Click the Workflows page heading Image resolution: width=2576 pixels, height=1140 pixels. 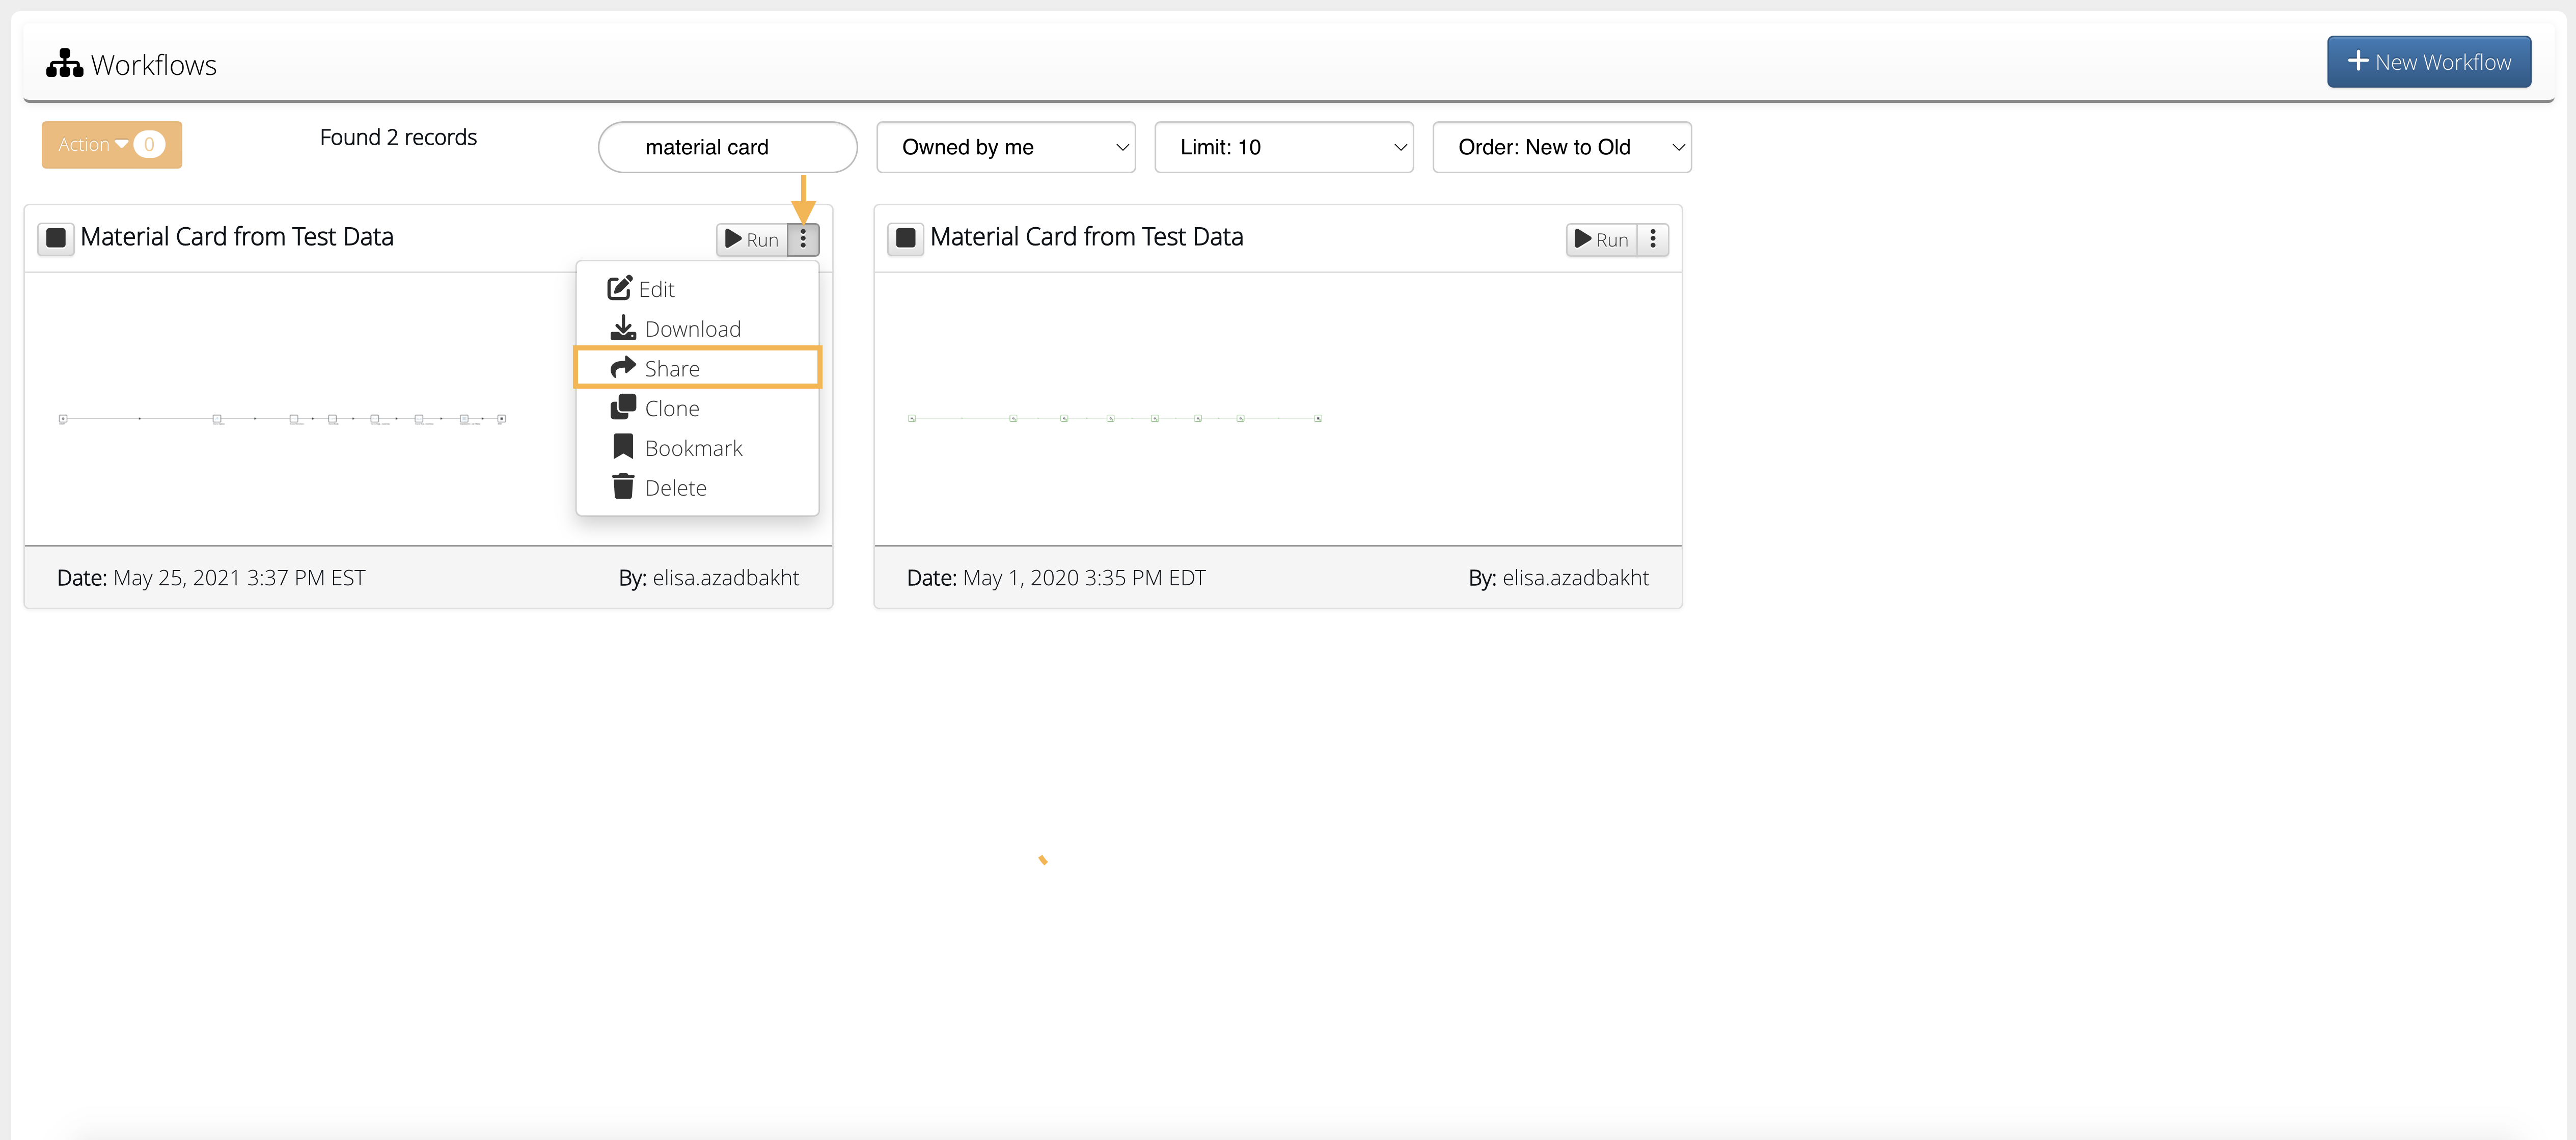(x=154, y=65)
